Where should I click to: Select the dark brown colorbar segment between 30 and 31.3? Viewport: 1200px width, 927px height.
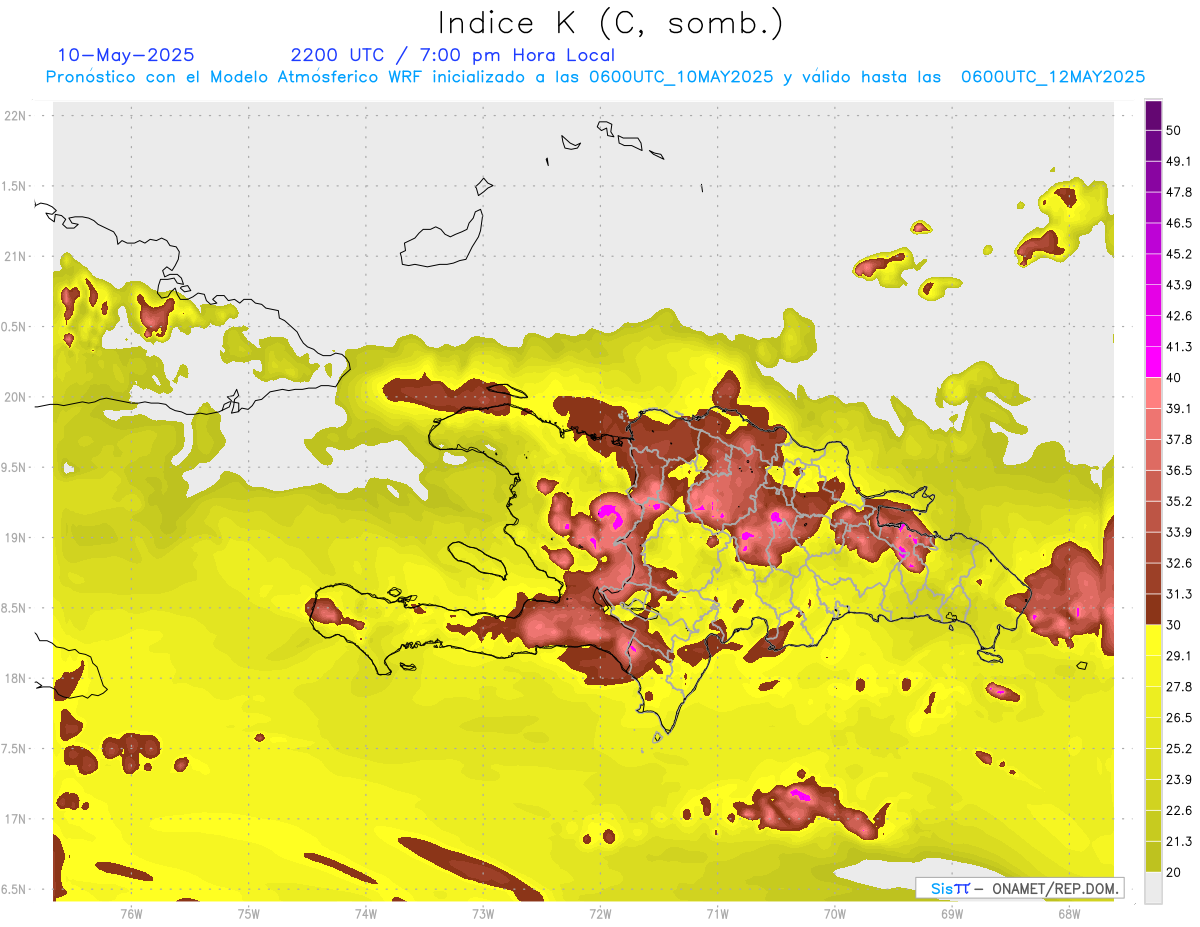coord(1153,609)
